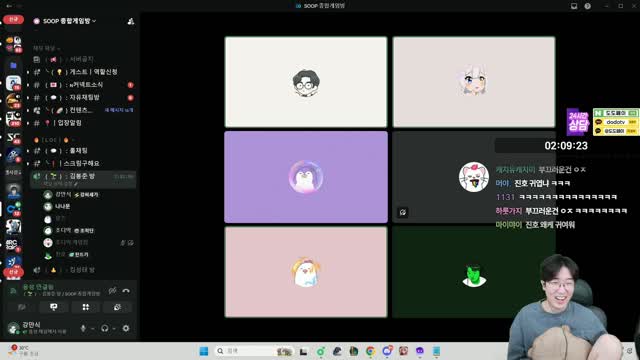Click the help question mark icon
640x360 pixels.
click(587, 6)
